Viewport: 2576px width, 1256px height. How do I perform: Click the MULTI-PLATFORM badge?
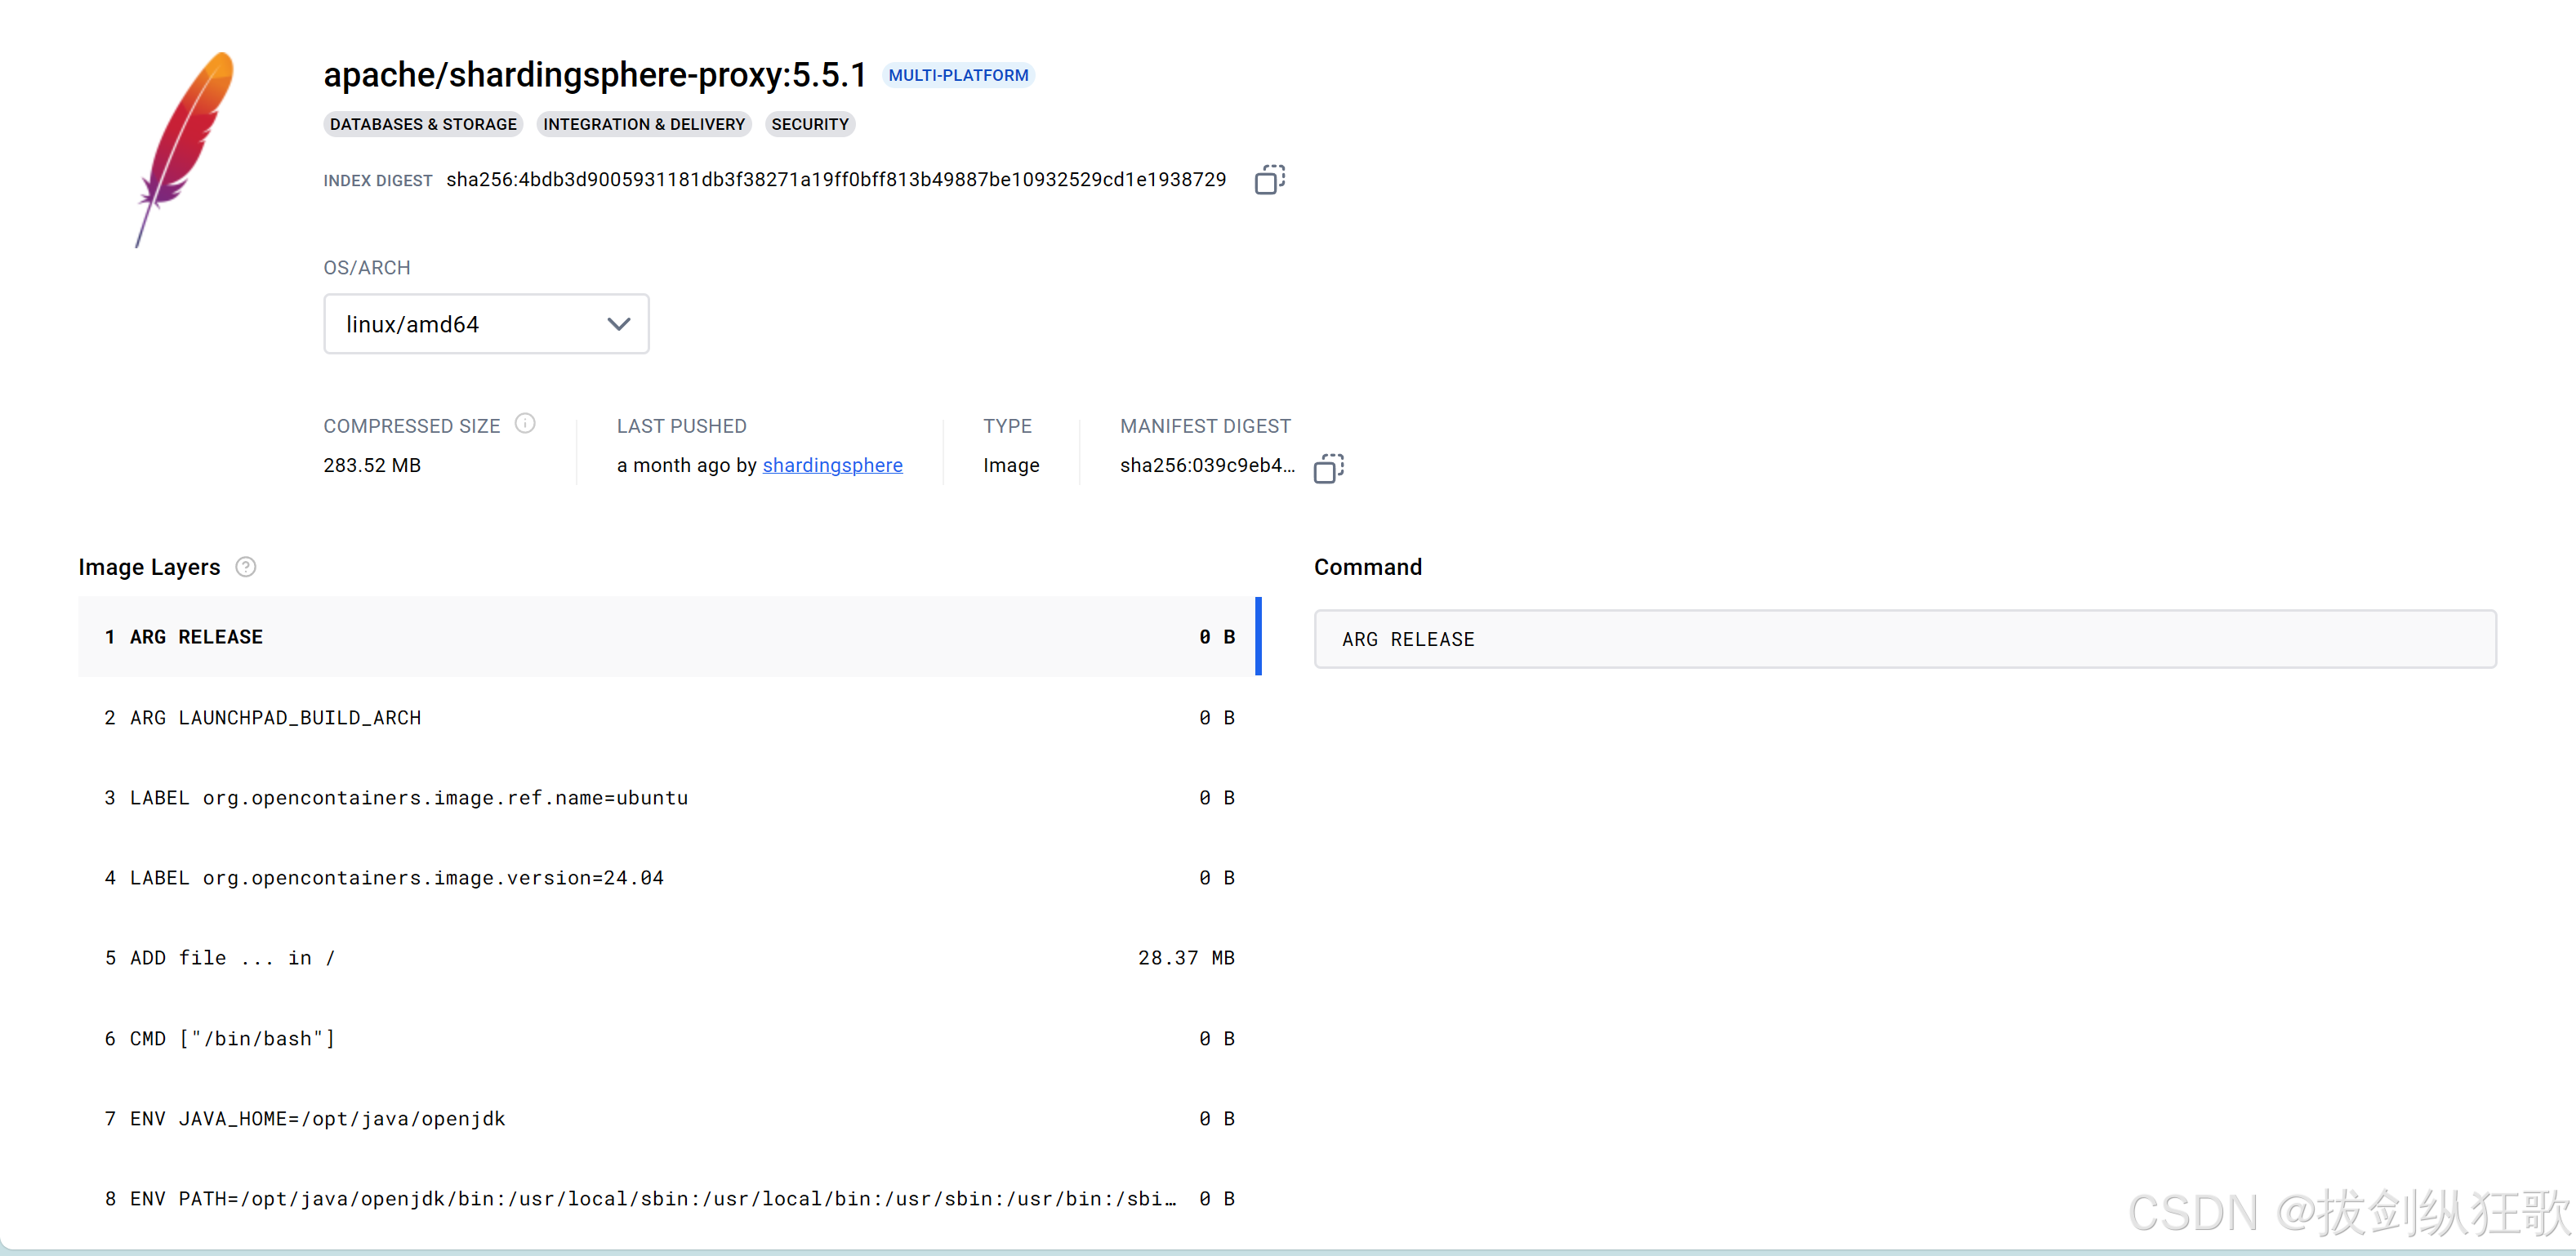pyautogui.click(x=958, y=75)
